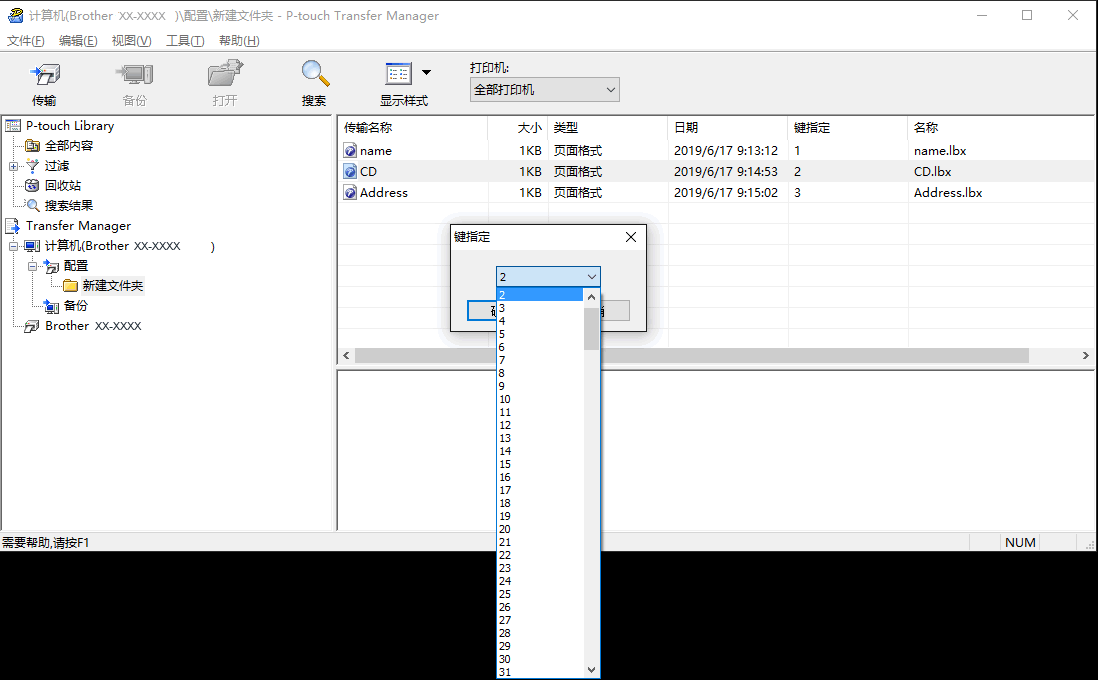The height and width of the screenshot is (680, 1098).
Task: Select the Address.lbx cell
Action: pyautogui.click(x=947, y=193)
